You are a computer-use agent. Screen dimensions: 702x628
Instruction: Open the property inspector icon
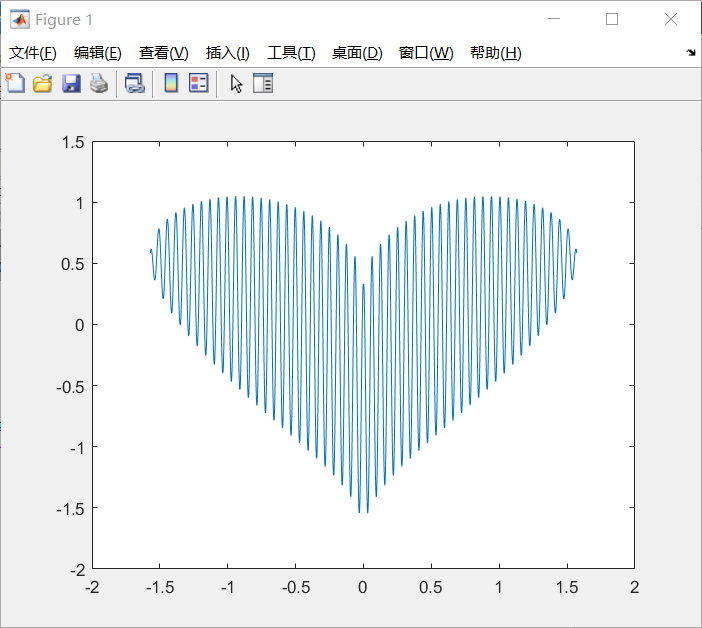point(263,83)
